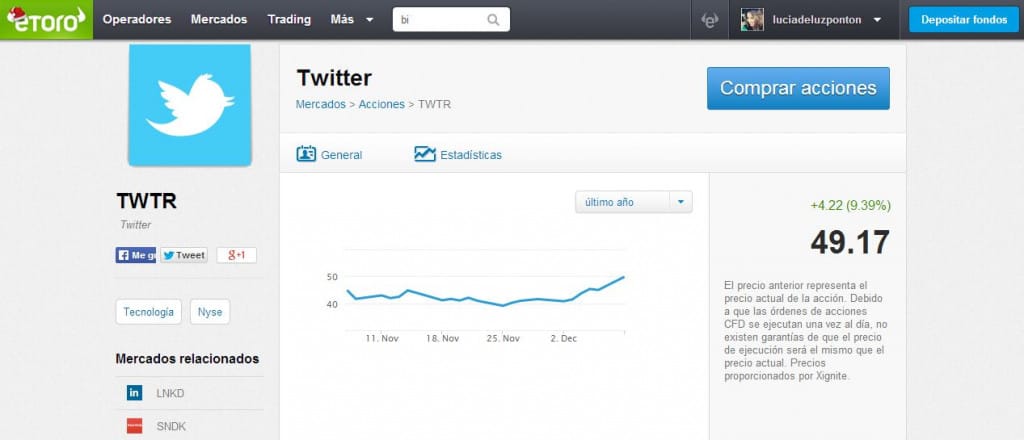Follow the Acciones breadcrumb link
The height and width of the screenshot is (440, 1024).
pos(381,104)
